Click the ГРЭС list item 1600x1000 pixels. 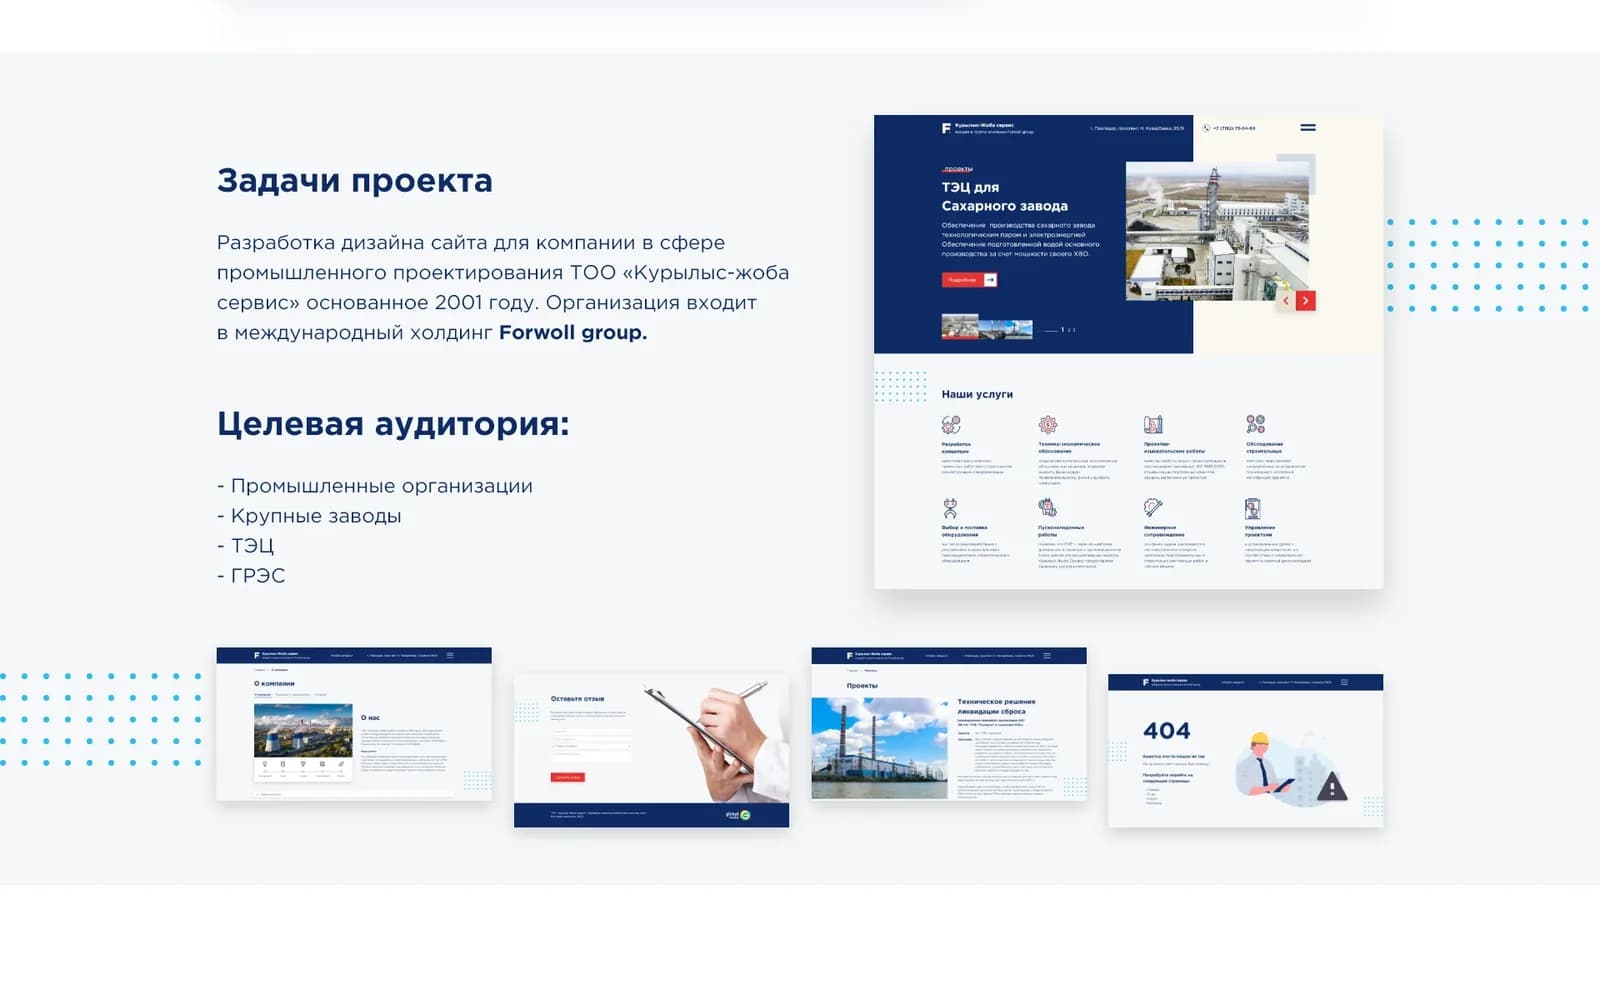click(x=251, y=576)
